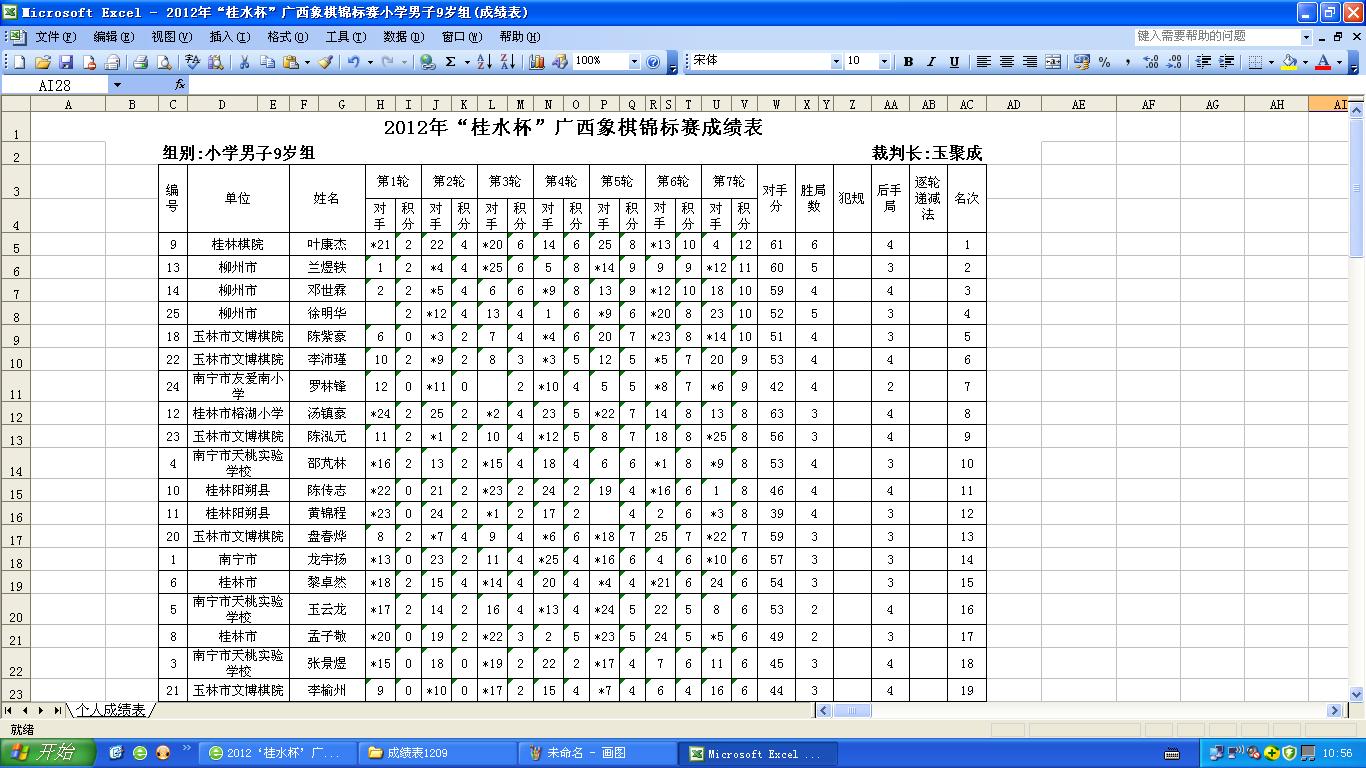The image size is (1366, 768).
Task: Open Excel Help question mark
Action: click(653, 61)
